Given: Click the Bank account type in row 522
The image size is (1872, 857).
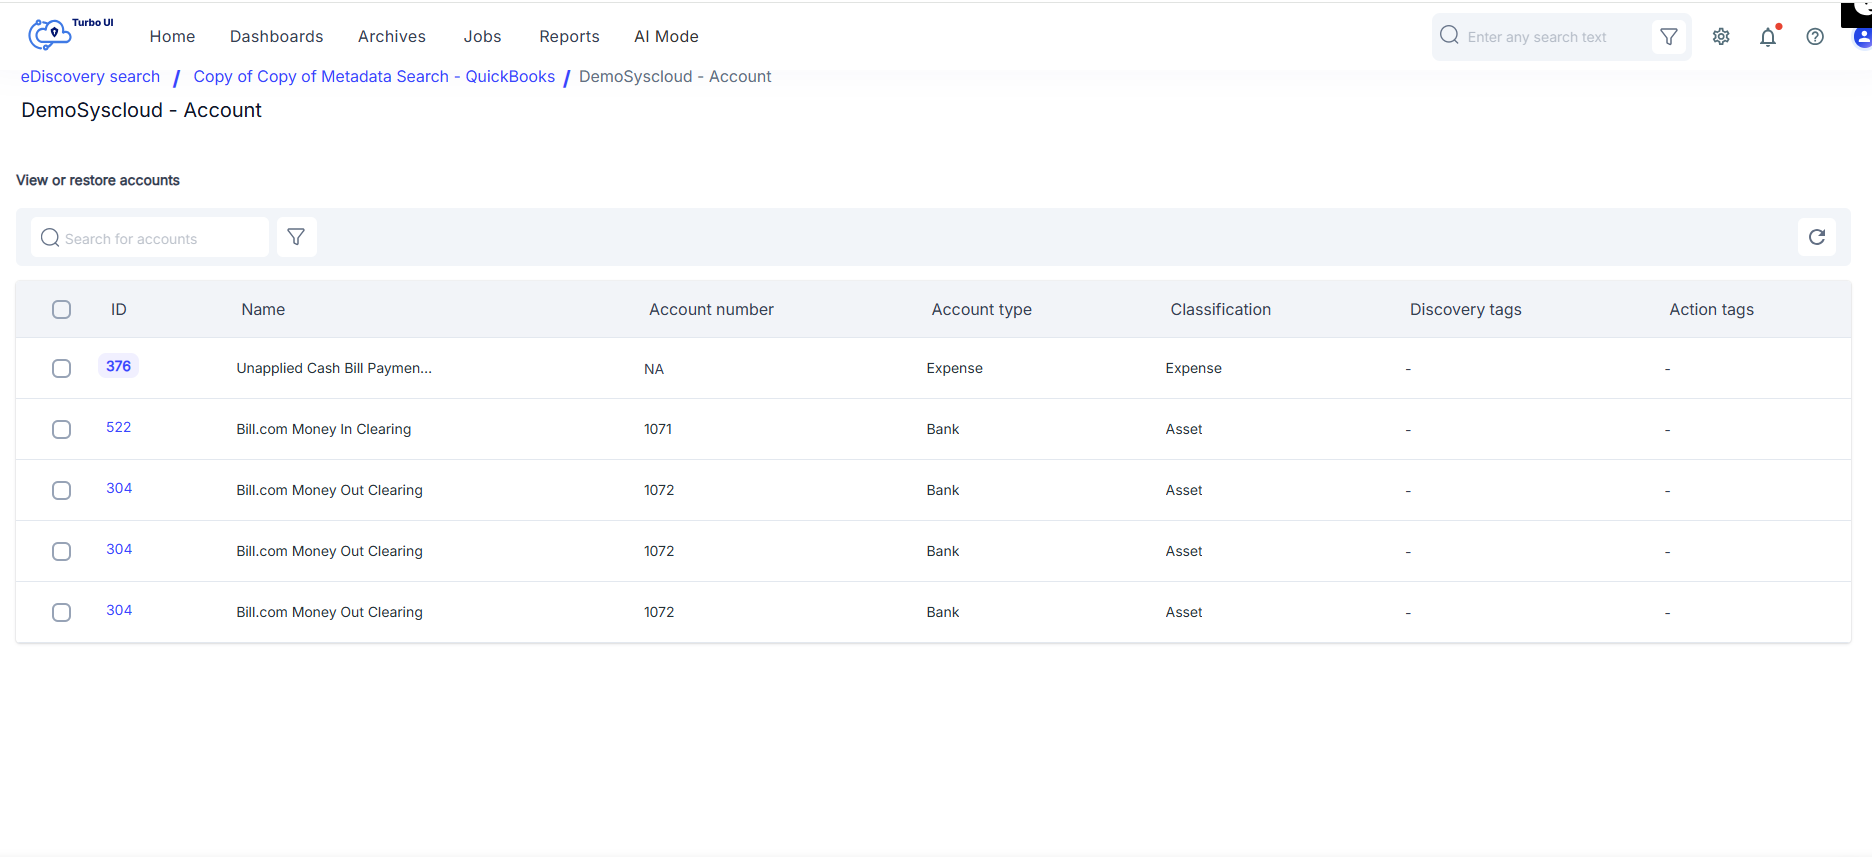Looking at the screenshot, I should point(943,429).
